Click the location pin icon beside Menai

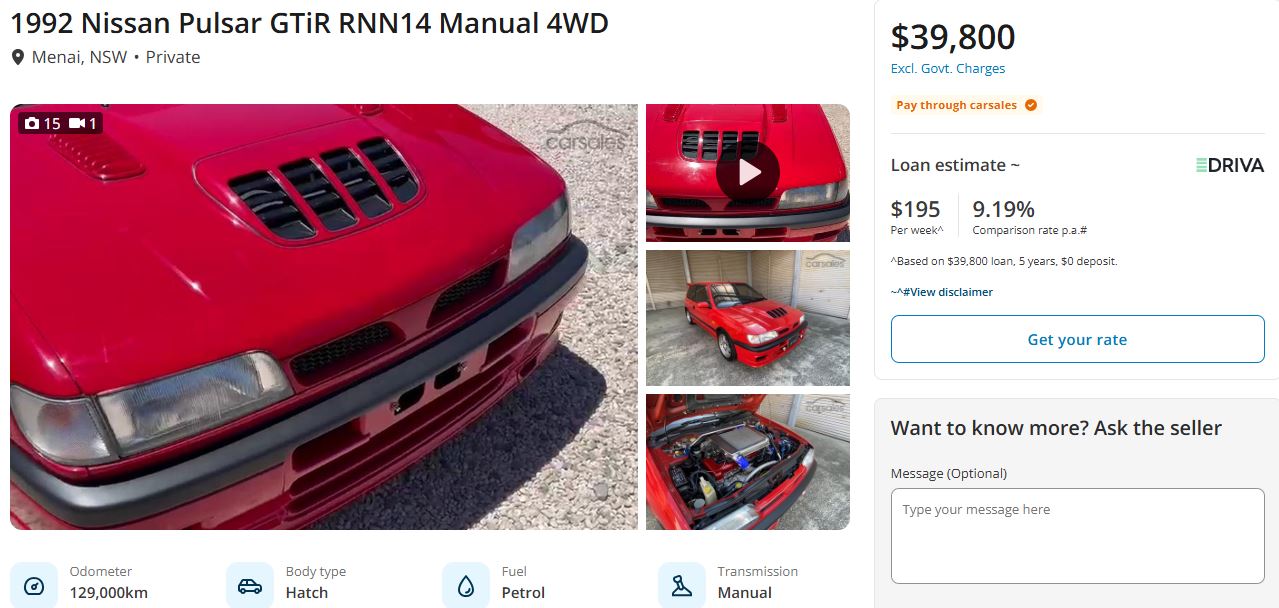pyautogui.click(x=17, y=58)
